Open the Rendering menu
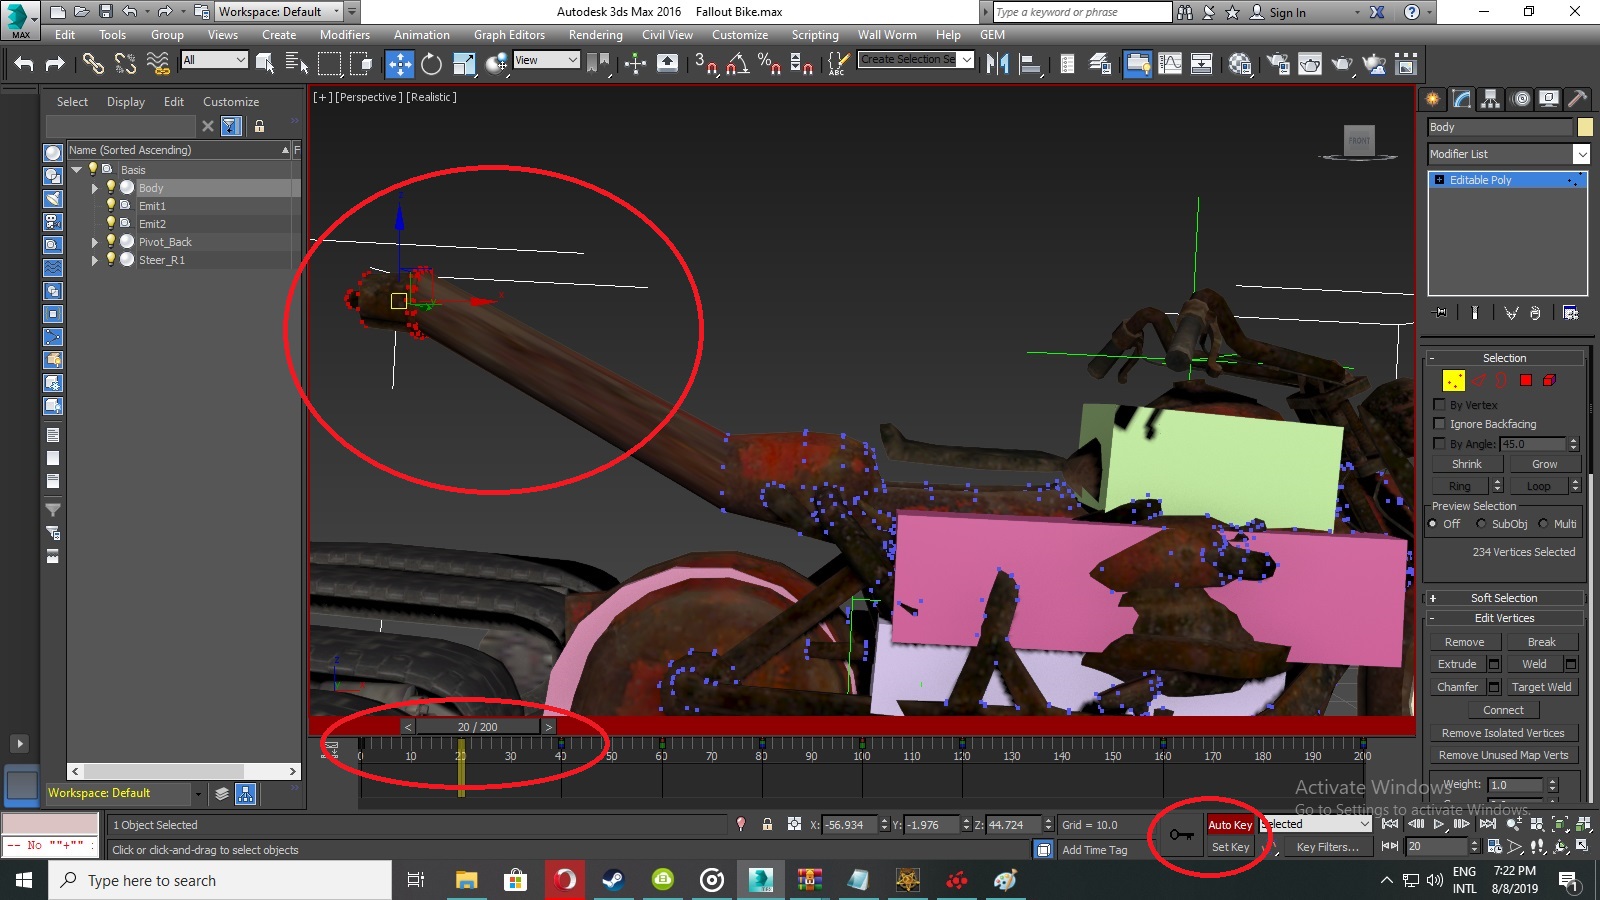The image size is (1600, 900). point(595,35)
